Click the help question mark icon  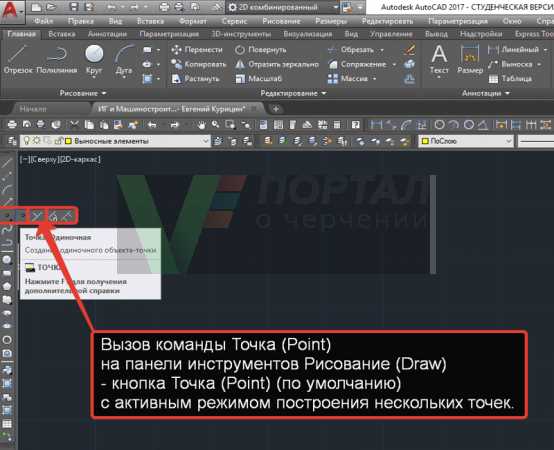coord(355,125)
